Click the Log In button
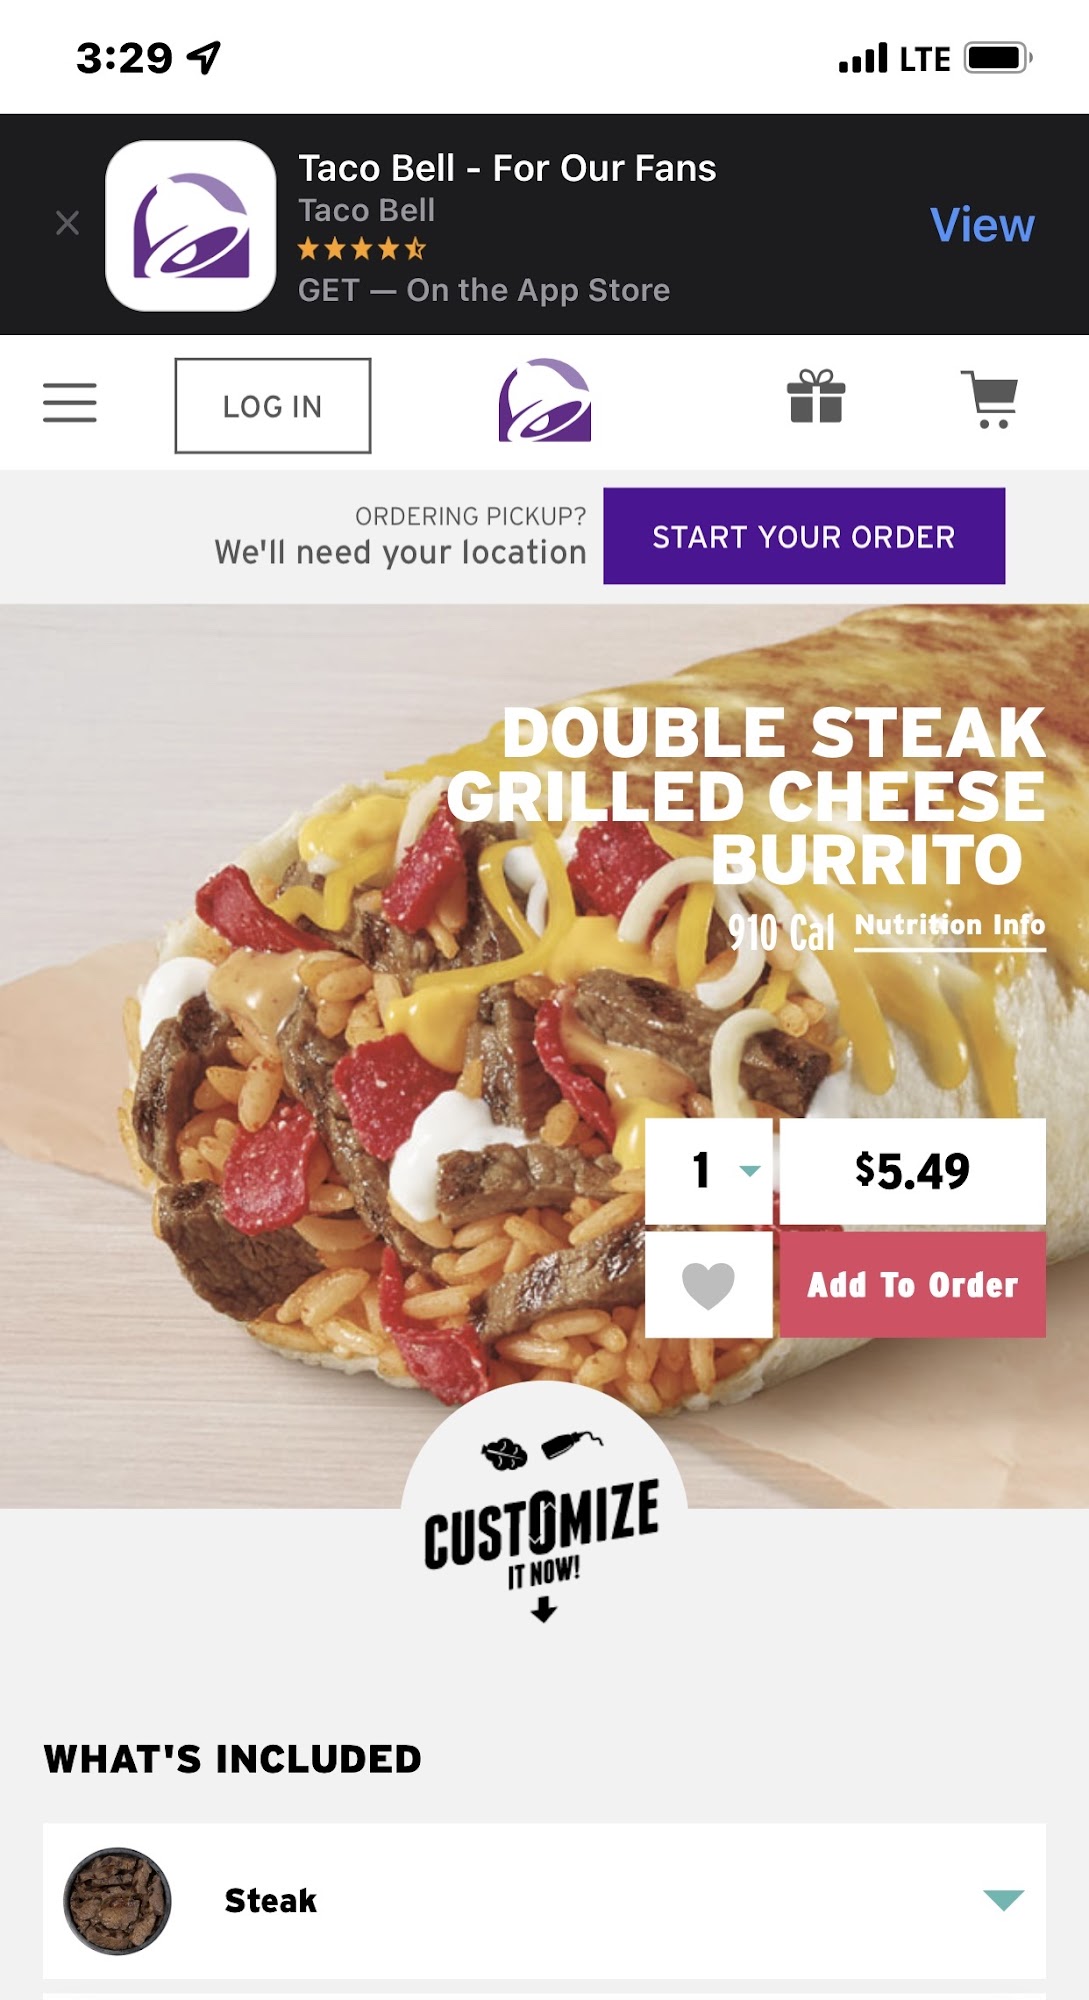 pyautogui.click(x=273, y=406)
